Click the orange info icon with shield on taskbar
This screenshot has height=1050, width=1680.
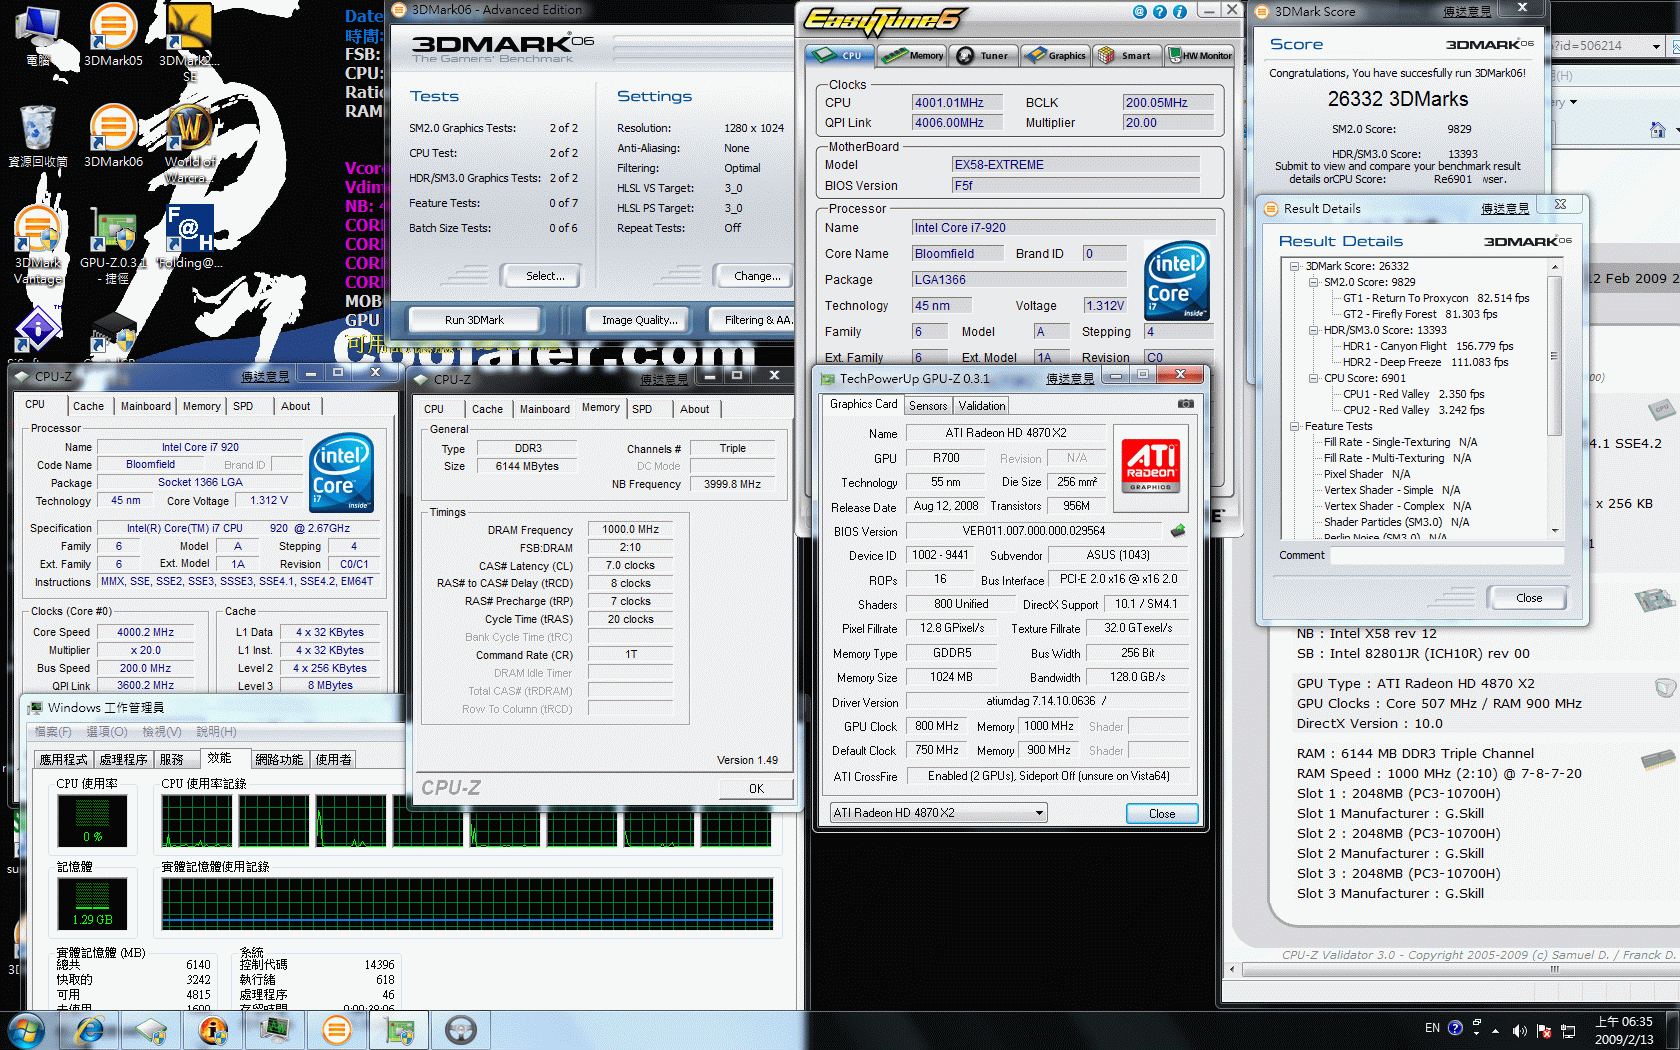(x=213, y=1030)
